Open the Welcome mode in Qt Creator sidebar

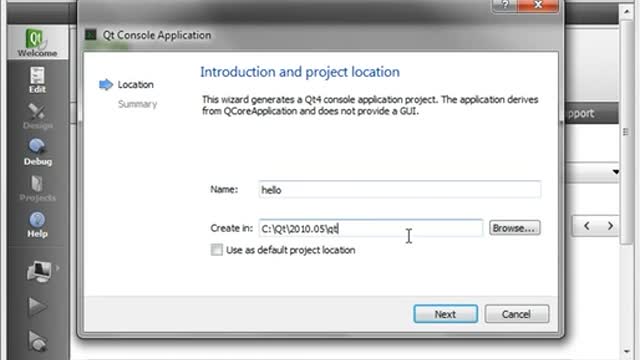tap(38, 42)
